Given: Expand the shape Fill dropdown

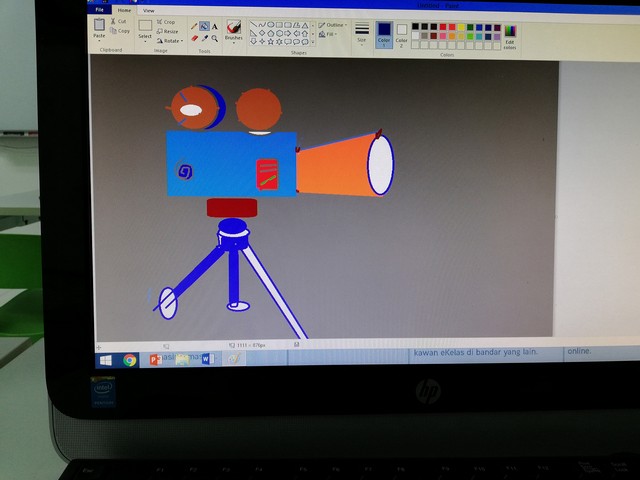Looking at the screenshot, I should [x=330, y=34].
